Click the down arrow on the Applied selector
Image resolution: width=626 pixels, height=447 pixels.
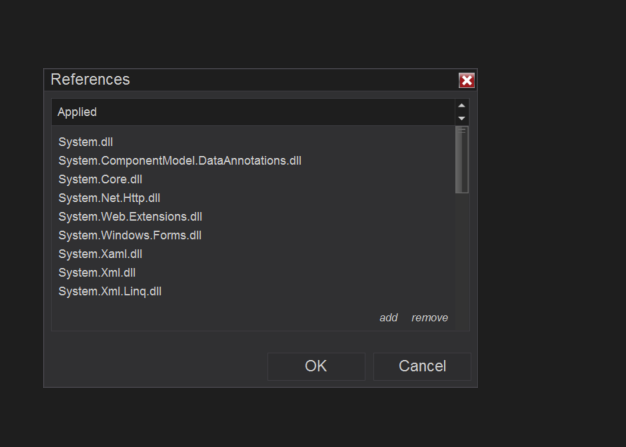click(x=461, y=118)
